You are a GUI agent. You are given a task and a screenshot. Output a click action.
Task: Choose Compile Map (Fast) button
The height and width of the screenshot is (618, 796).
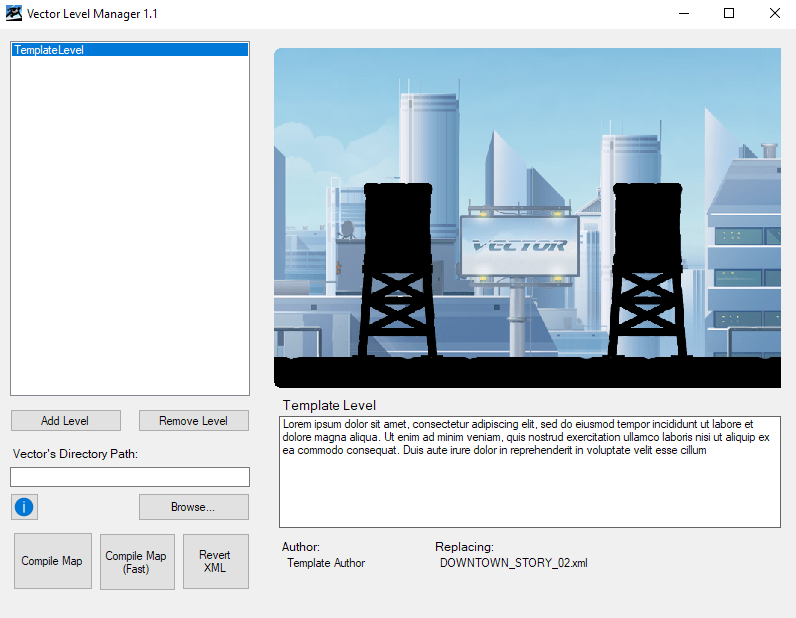[x=137, y=562]
